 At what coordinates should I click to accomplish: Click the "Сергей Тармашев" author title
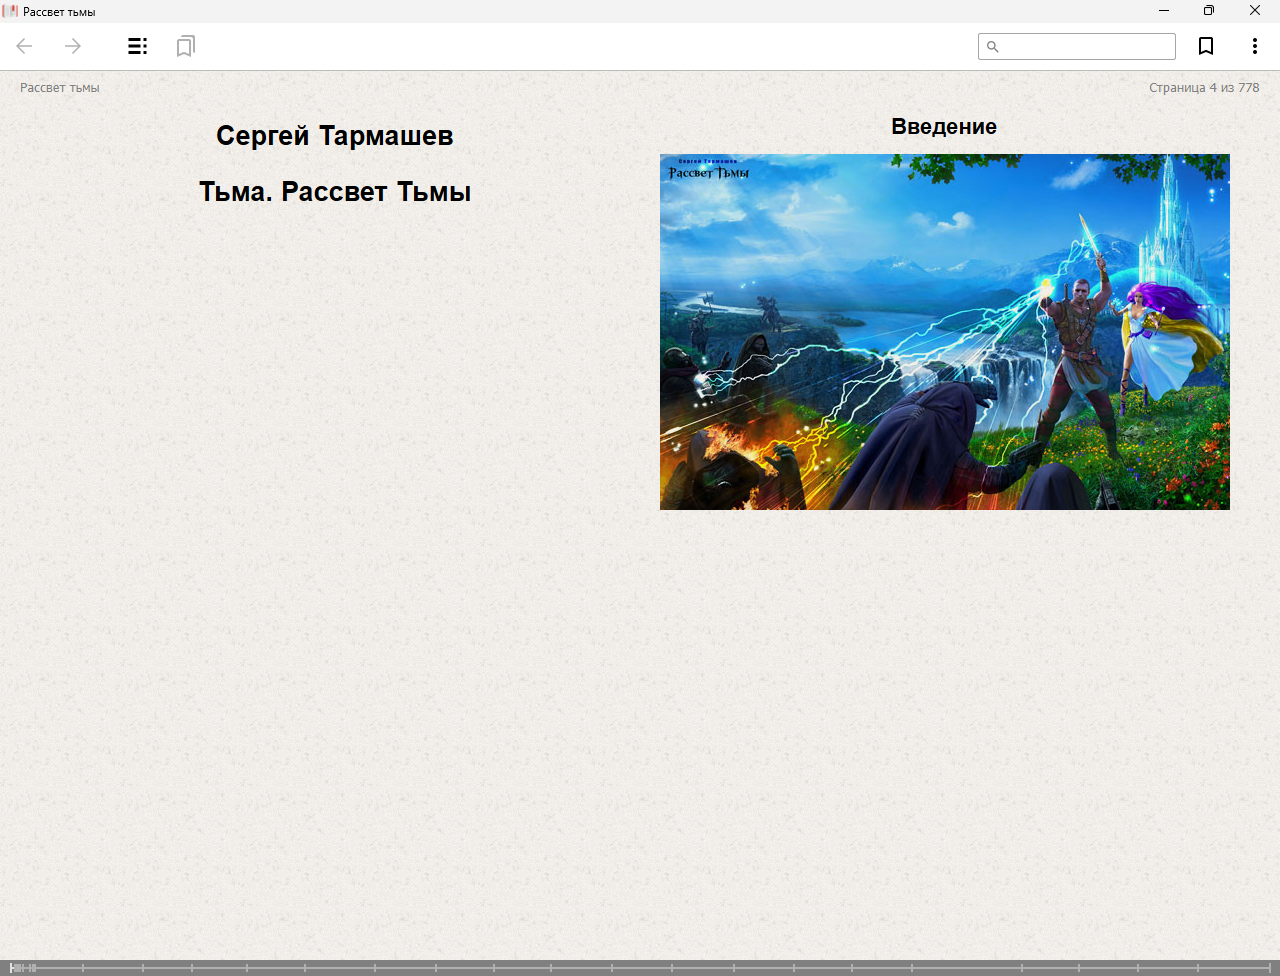[335, 136]
